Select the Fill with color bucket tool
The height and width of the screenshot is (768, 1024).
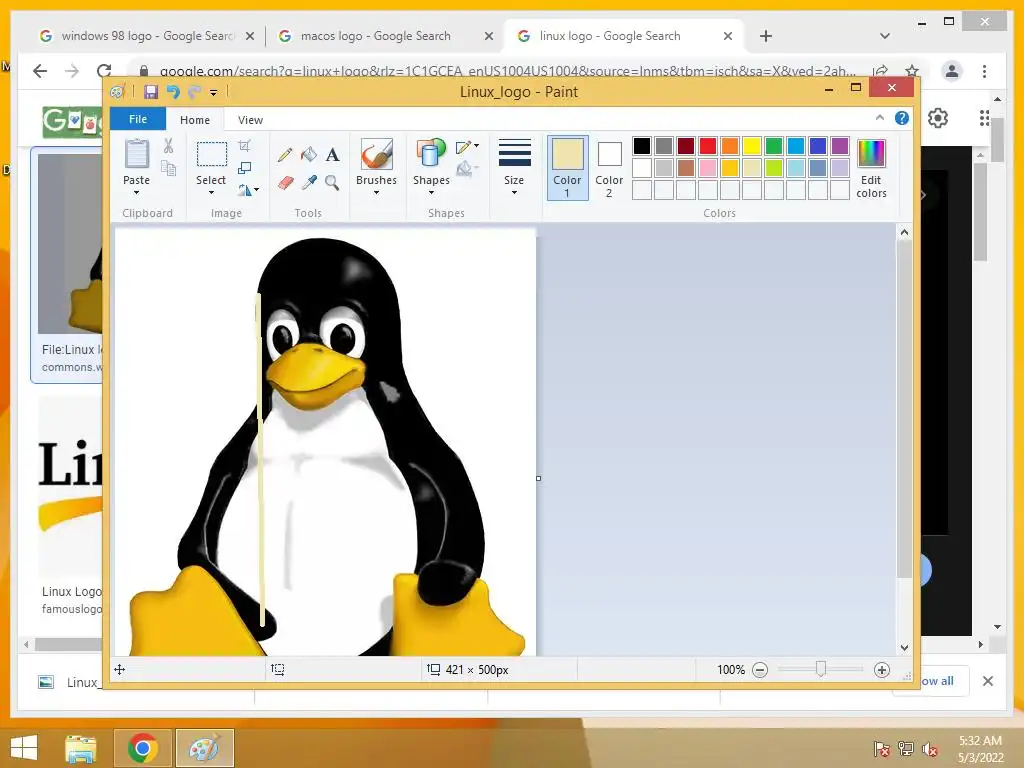click(x=309, y=155)
